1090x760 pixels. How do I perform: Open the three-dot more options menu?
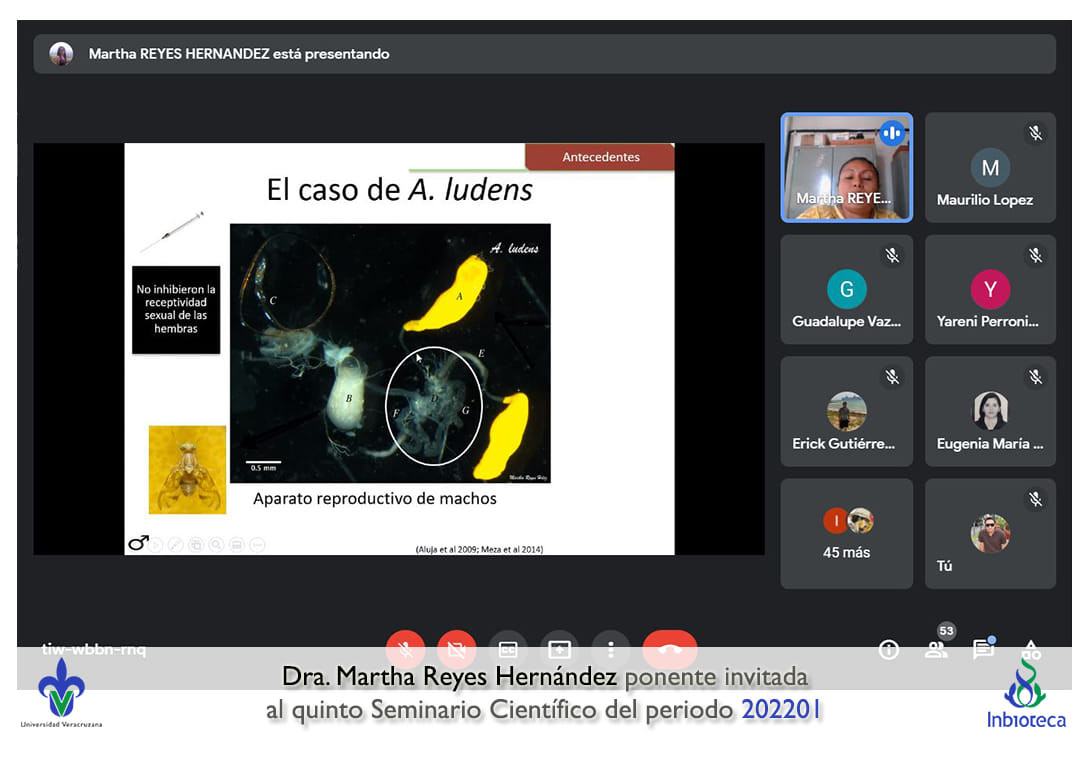pos(610,649)
